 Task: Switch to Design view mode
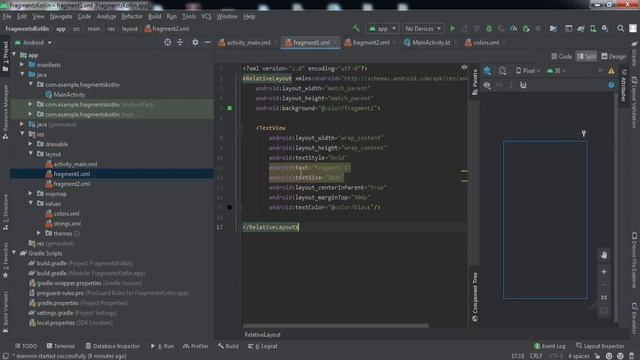(613, 57)
